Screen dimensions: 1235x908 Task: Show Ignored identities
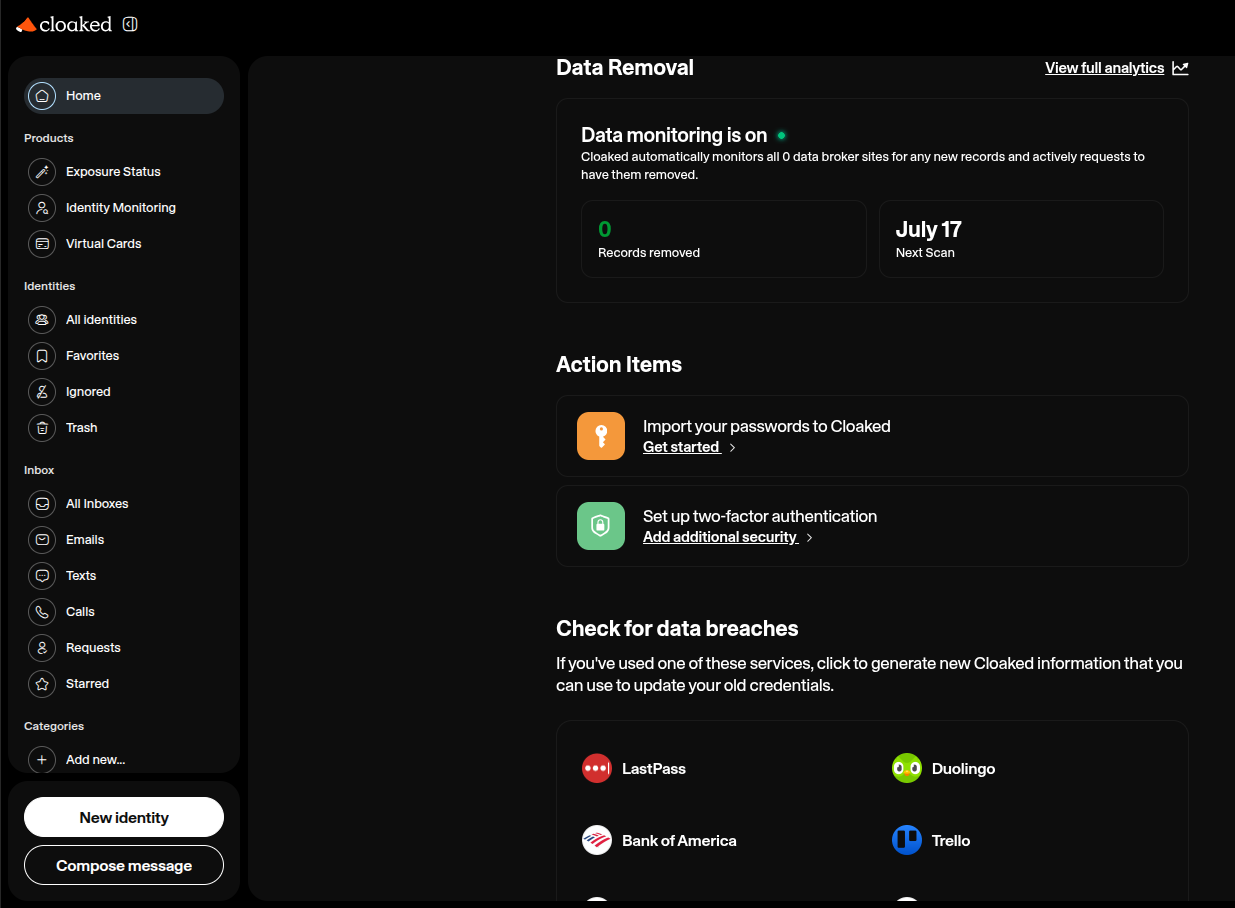88,392
